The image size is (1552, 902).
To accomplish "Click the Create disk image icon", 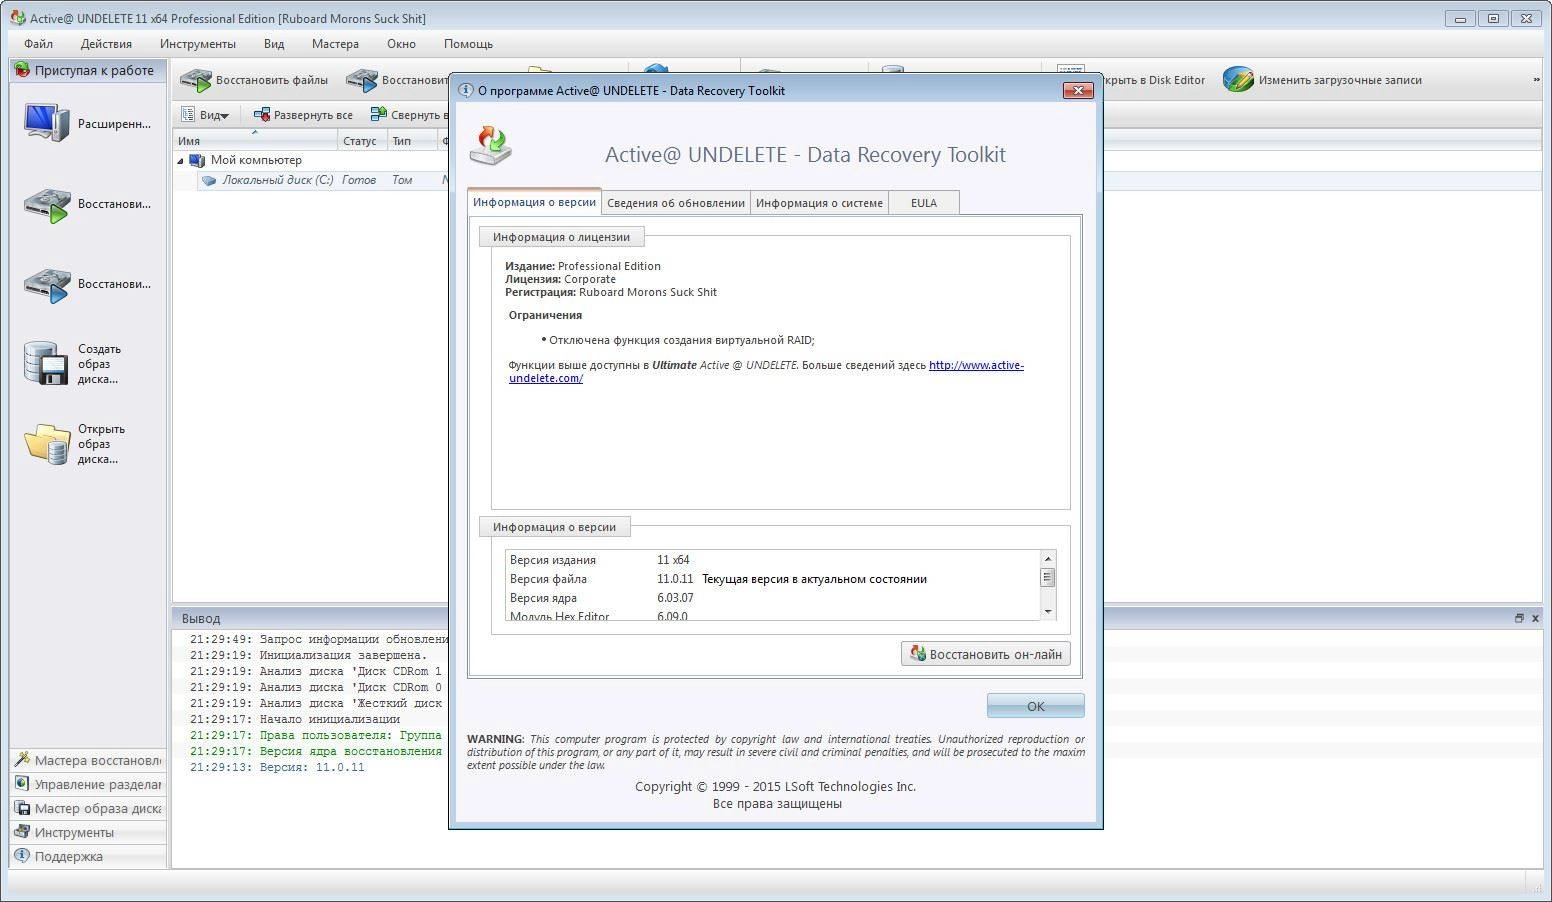I will [46, 364].
